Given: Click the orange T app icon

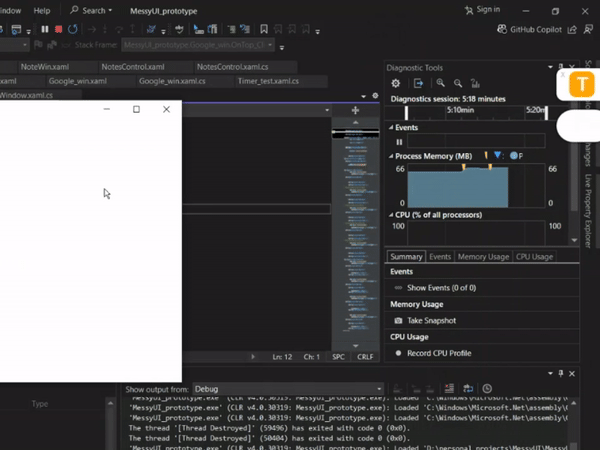Looking at the screenshot, I should point(582,84).
